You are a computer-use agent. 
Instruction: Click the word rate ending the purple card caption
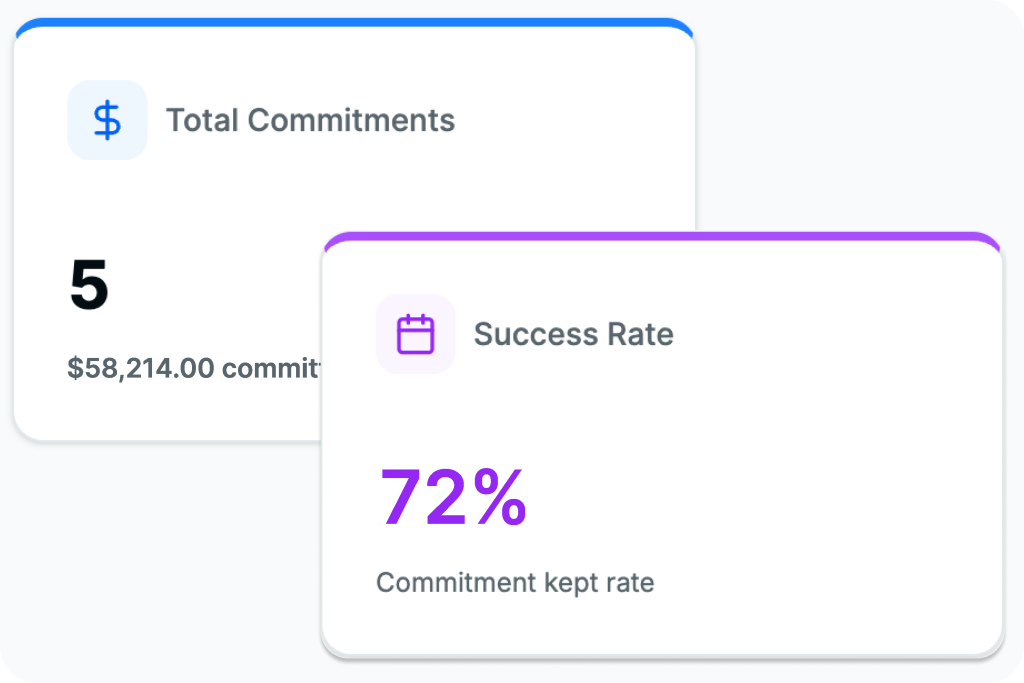click(630, 582)
